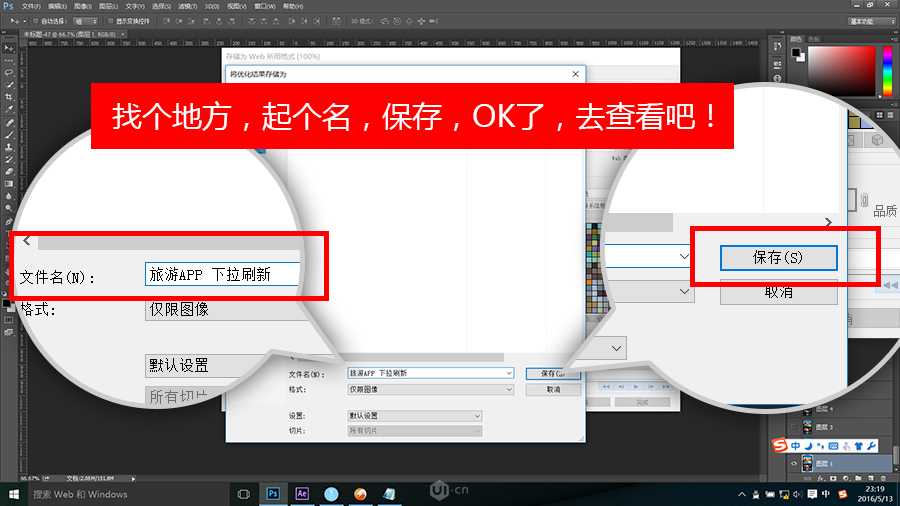Hide 图层 1 using its eye icon
Image resolution: width=900 pixels, height=506 pixels.
pos(796,464)
